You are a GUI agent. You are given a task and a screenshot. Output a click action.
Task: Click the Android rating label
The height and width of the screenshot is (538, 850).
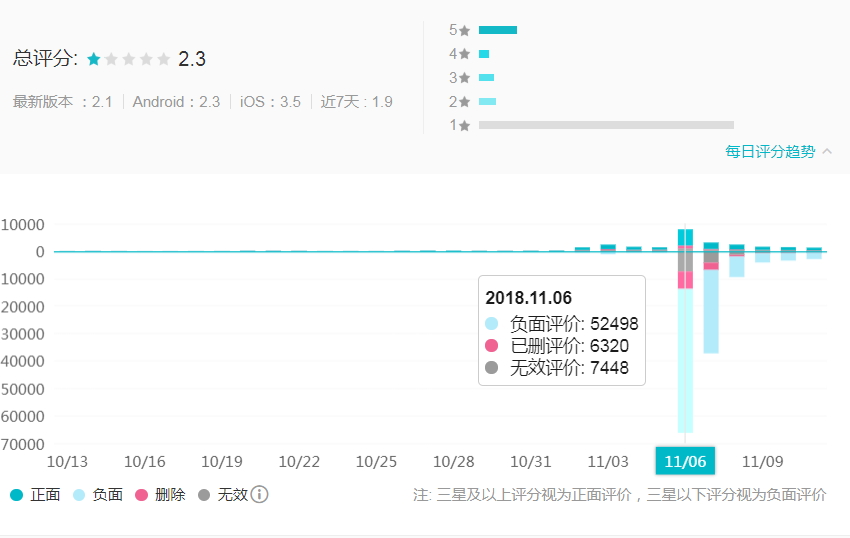pyautogui.click(x=176, y=102)
